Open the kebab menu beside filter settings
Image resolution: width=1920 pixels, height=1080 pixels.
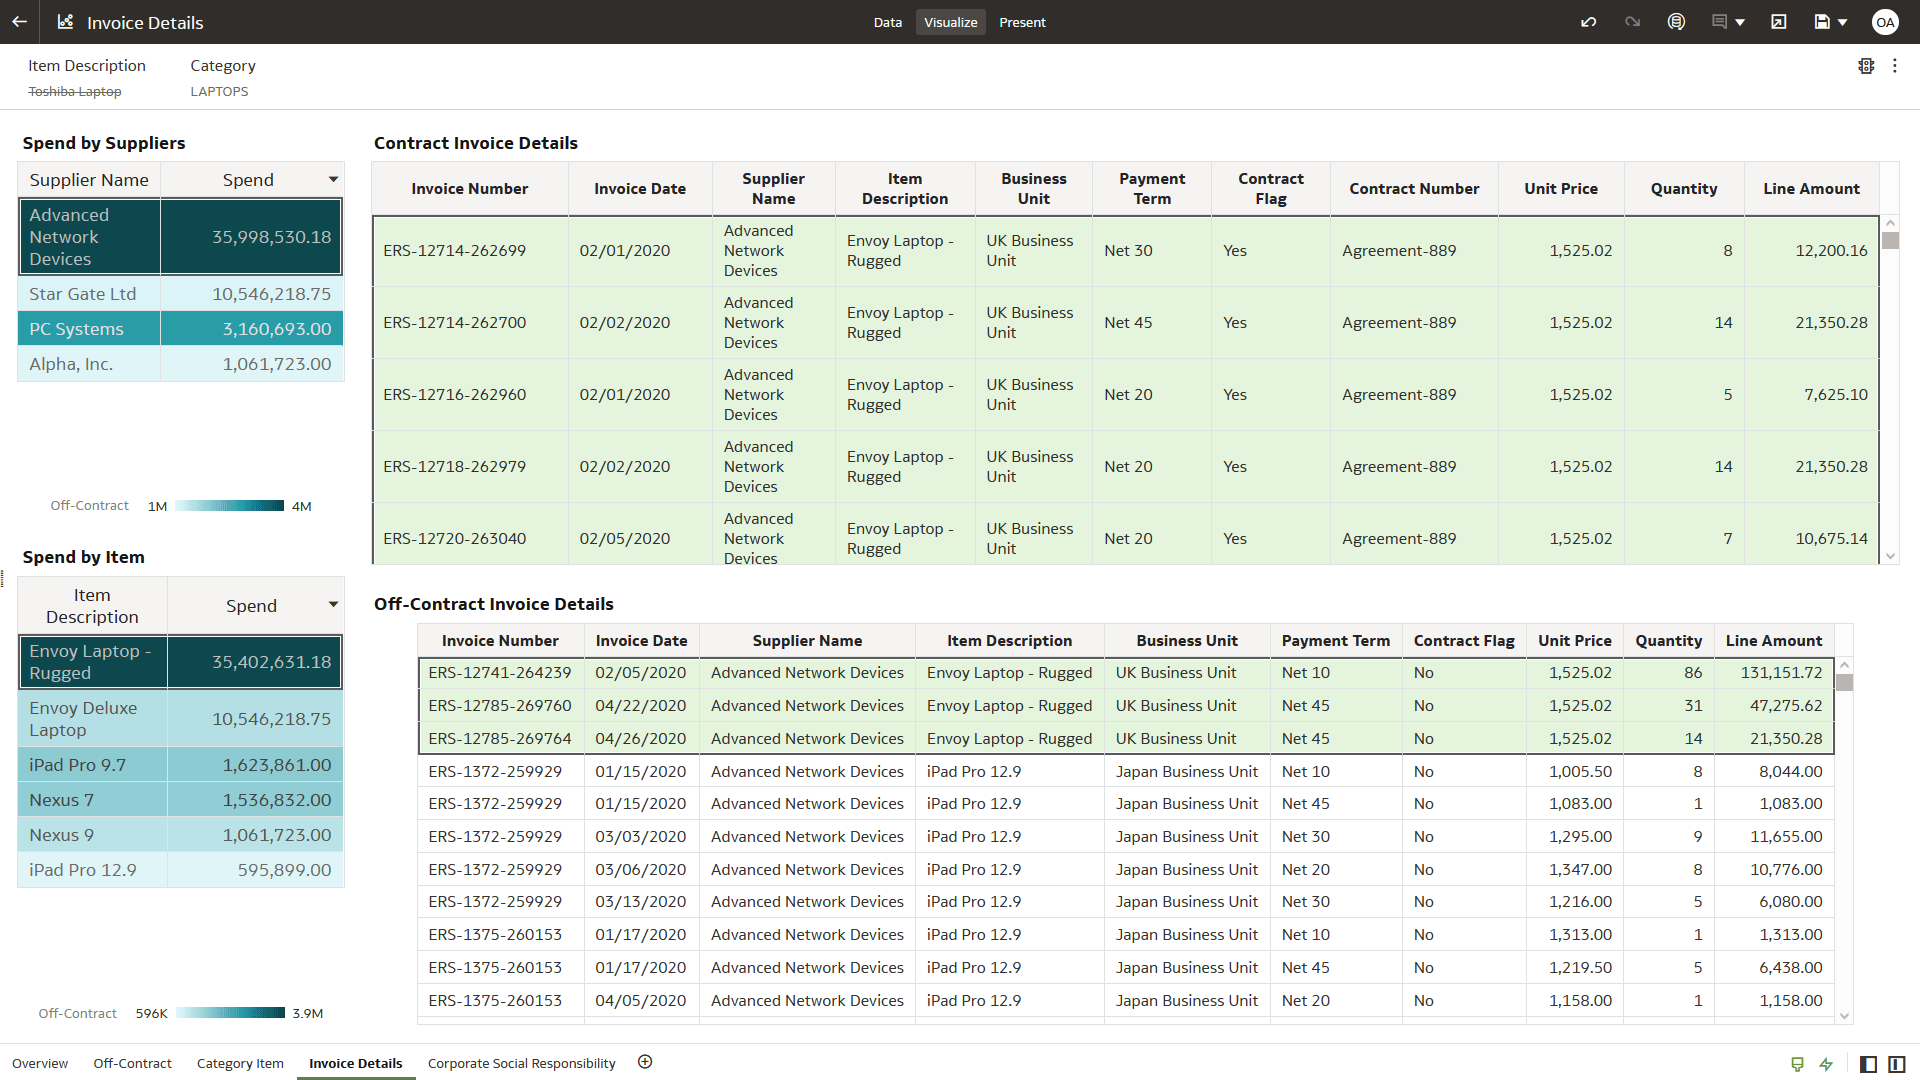click(1897, 66)
